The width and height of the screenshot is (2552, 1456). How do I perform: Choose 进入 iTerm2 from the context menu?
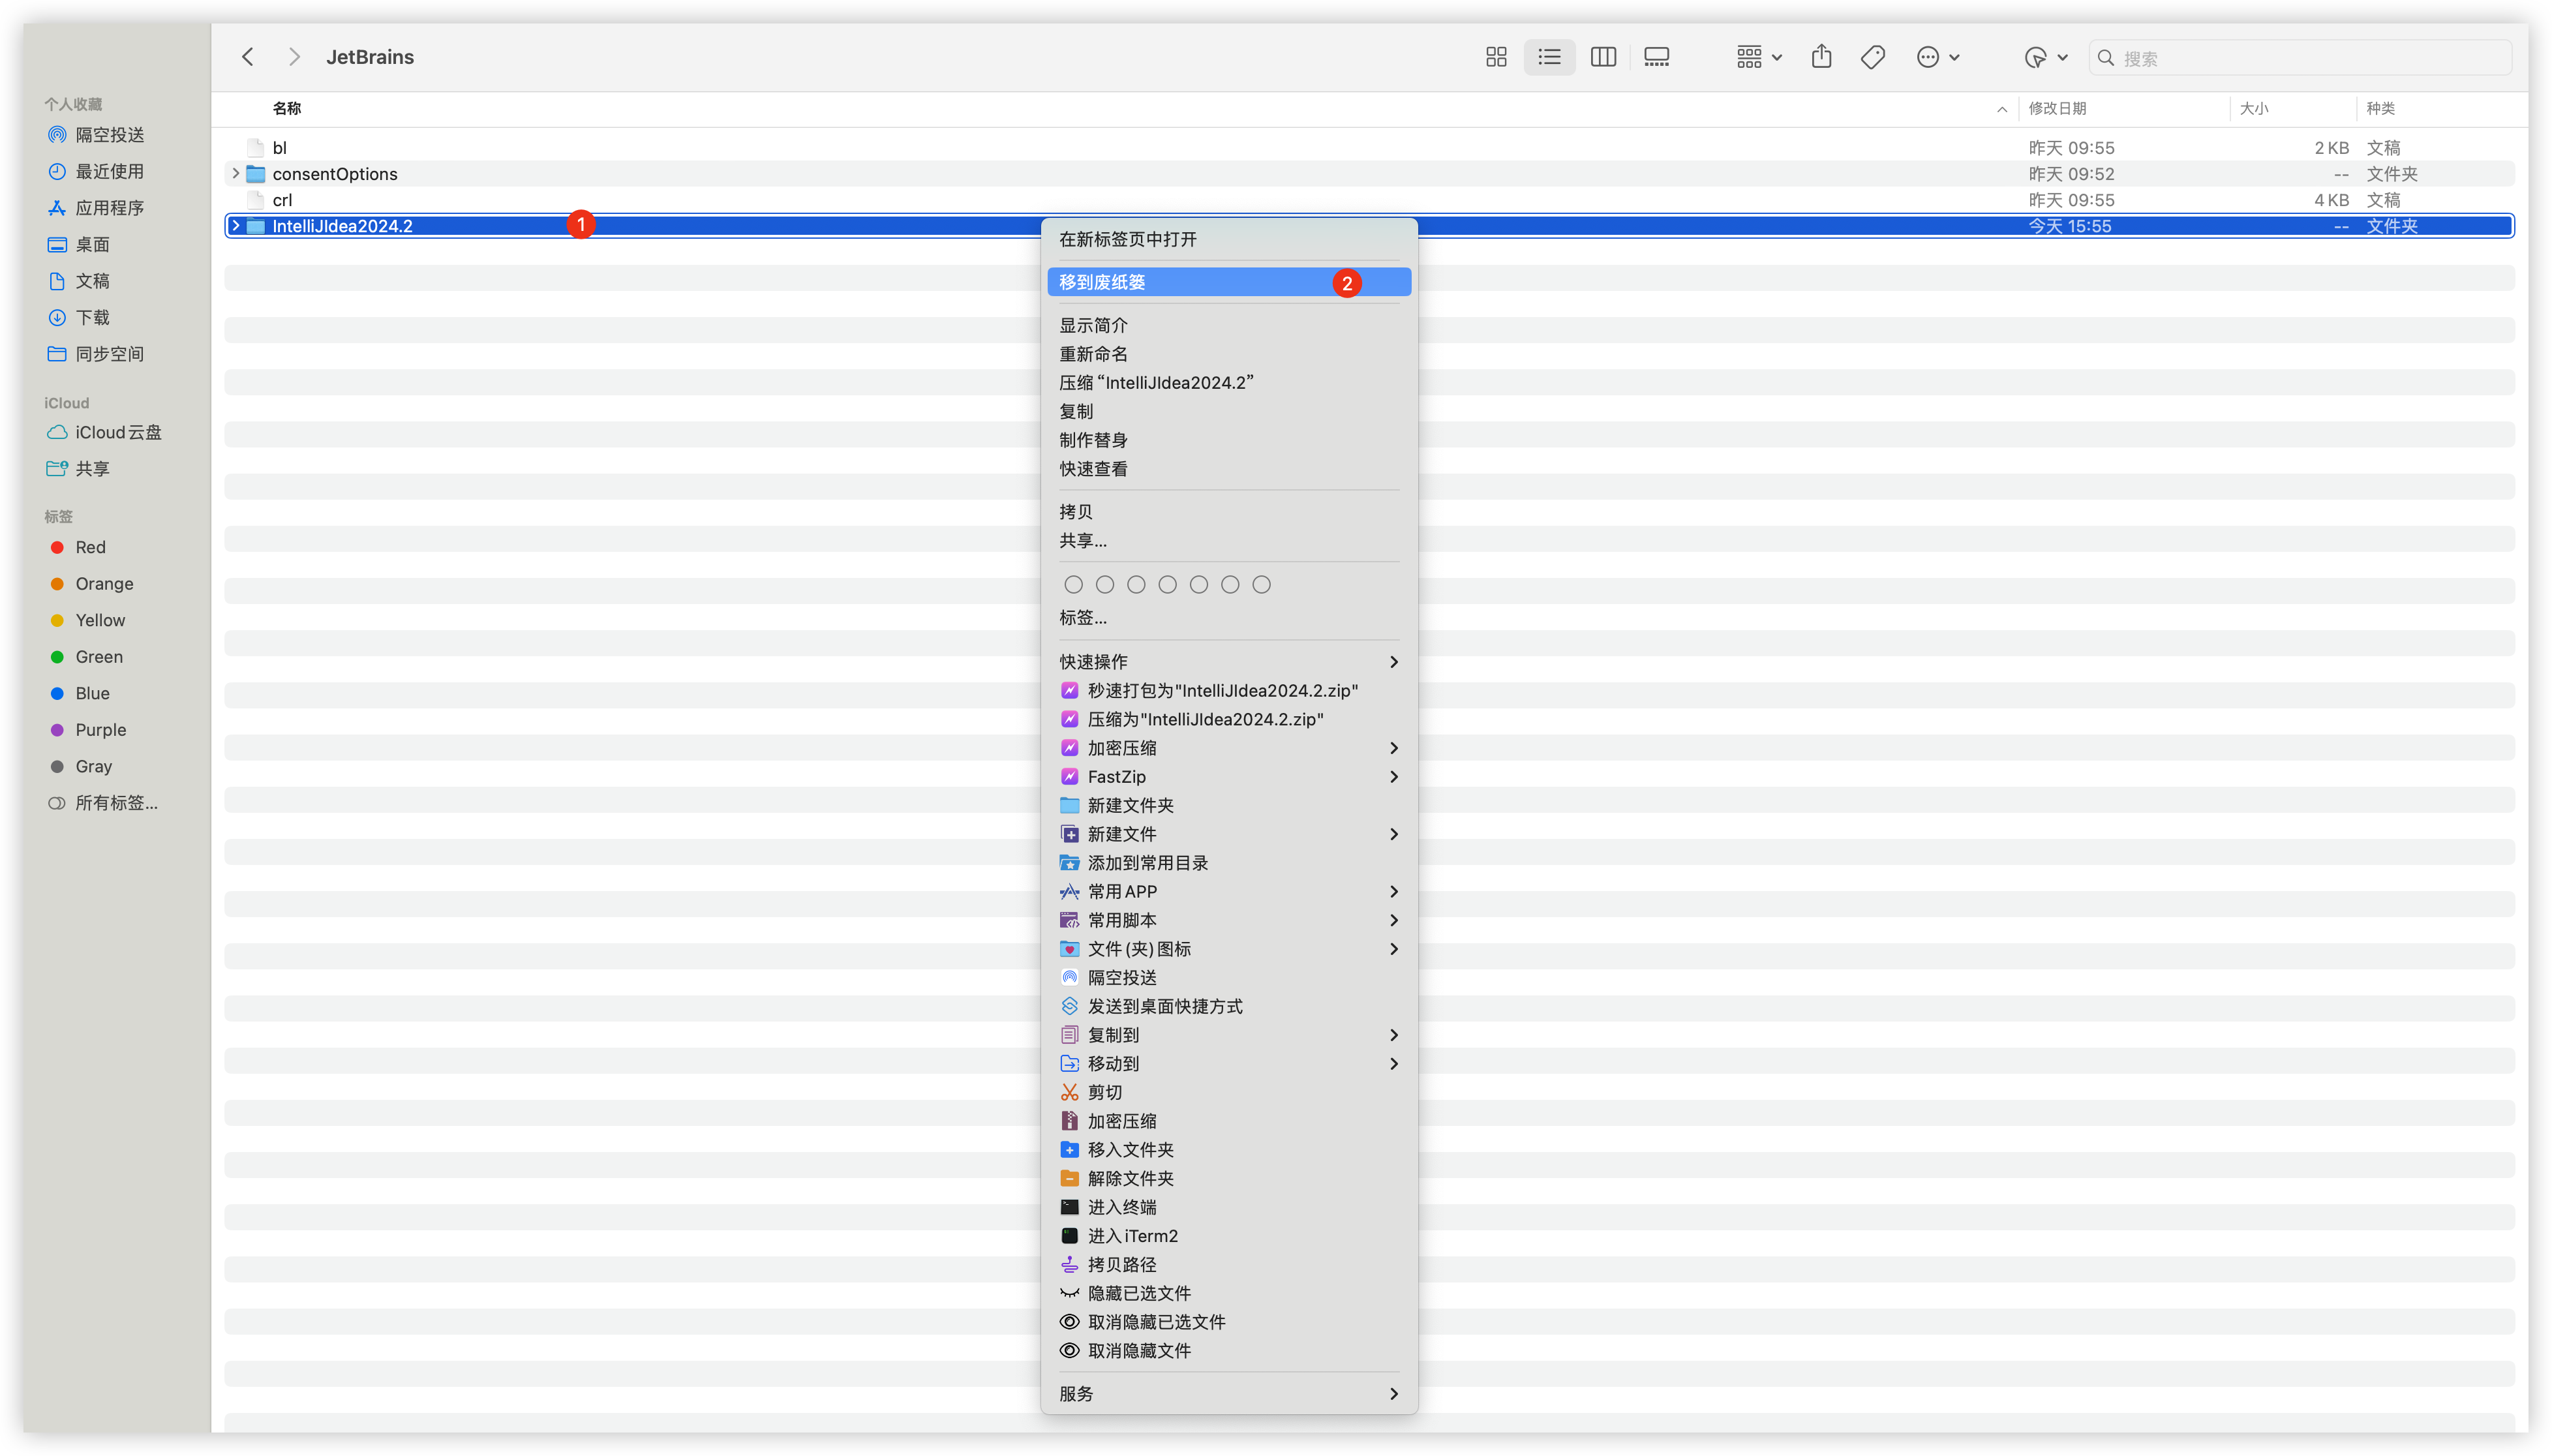point(1132,1236)
